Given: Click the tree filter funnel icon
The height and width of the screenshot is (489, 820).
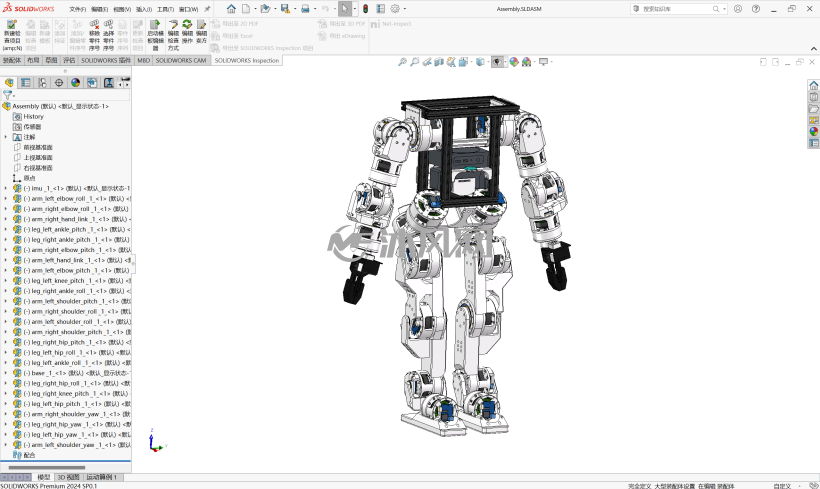Looking at the screenshot, I should coord(7,95).
